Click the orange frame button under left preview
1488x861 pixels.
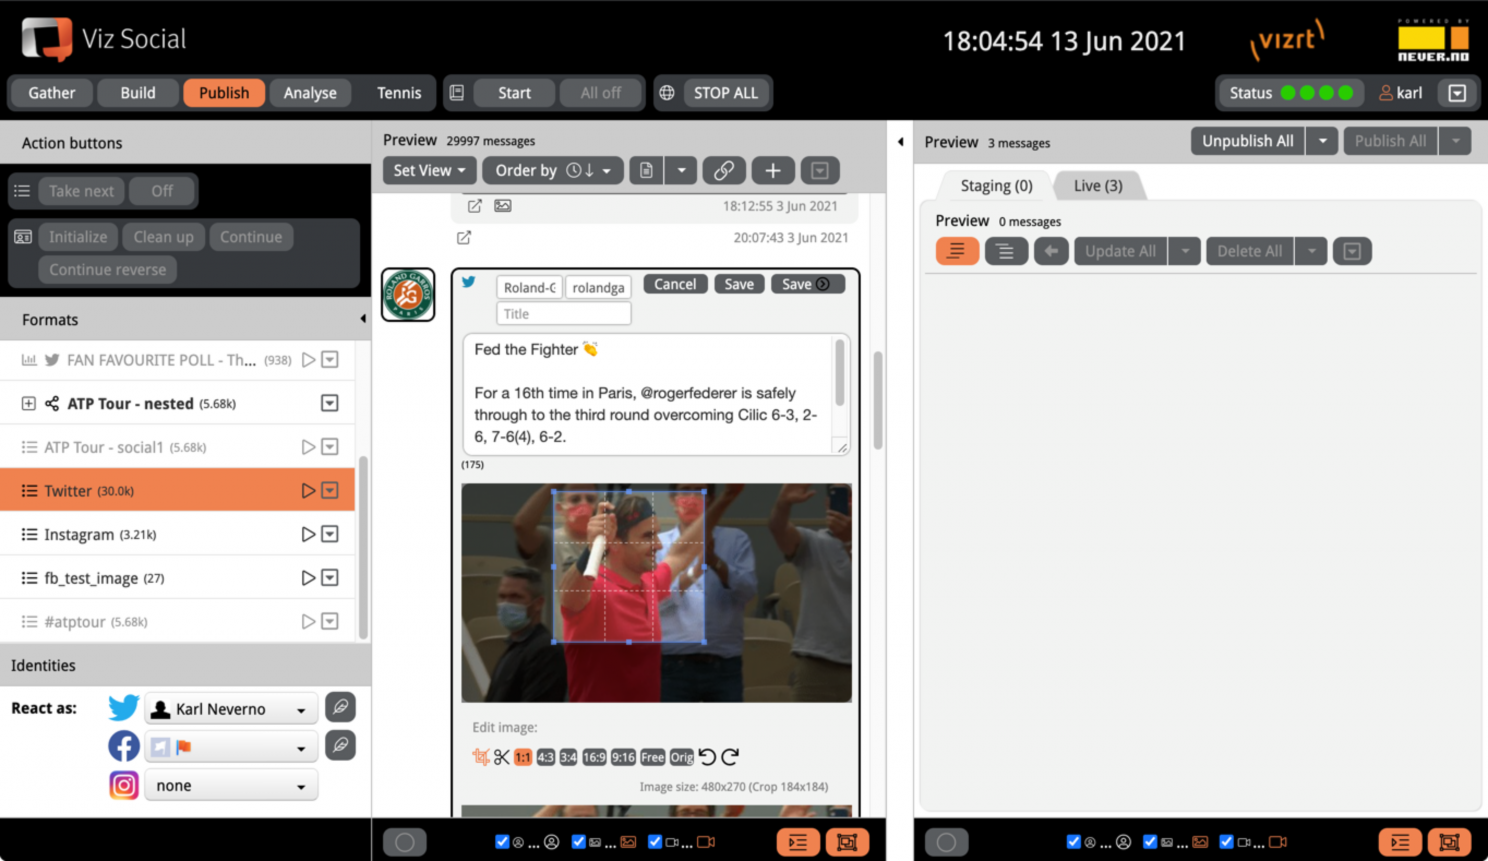(847, 843)
